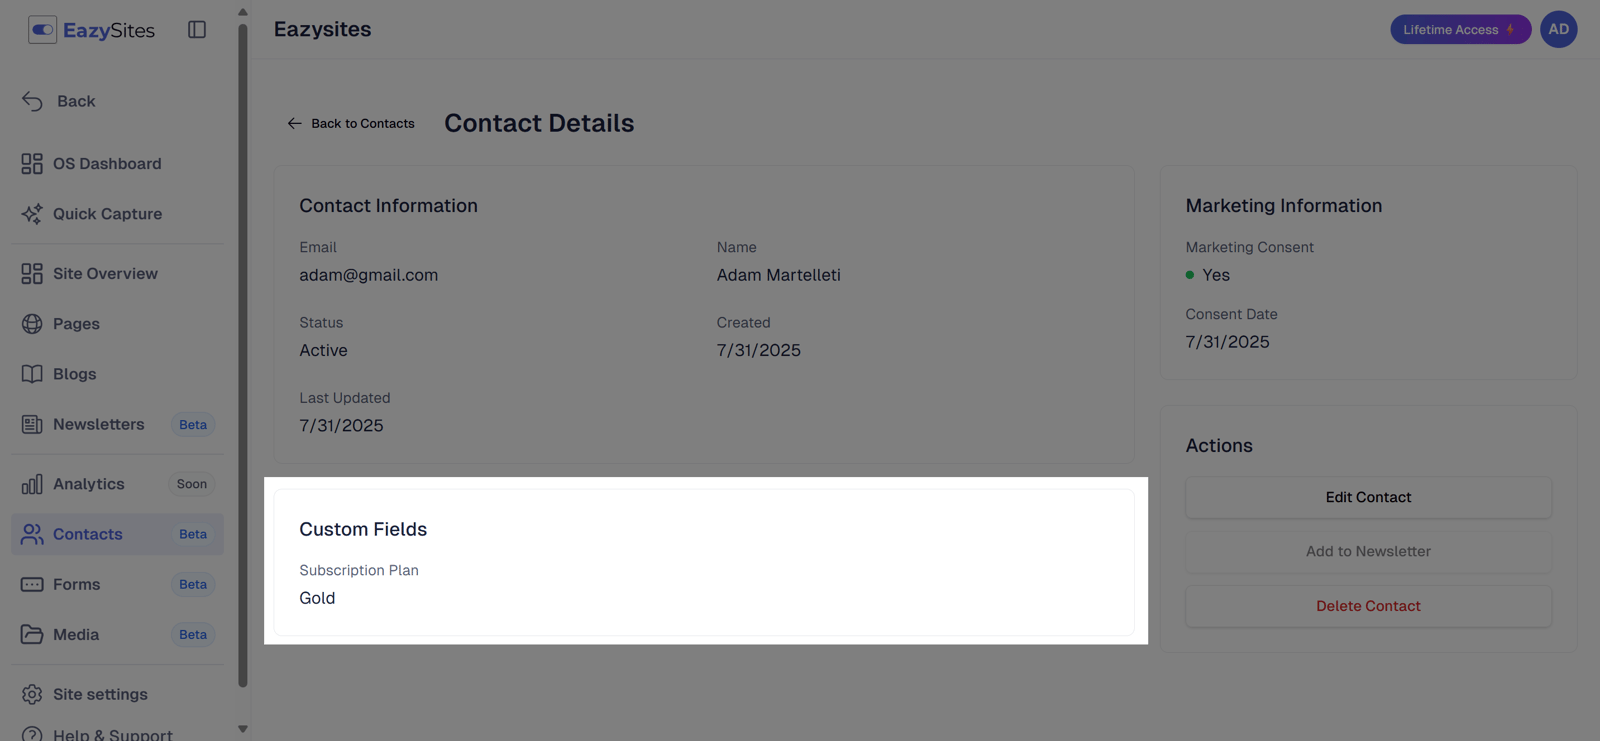Click Back to Contacts link

point(351,124)
